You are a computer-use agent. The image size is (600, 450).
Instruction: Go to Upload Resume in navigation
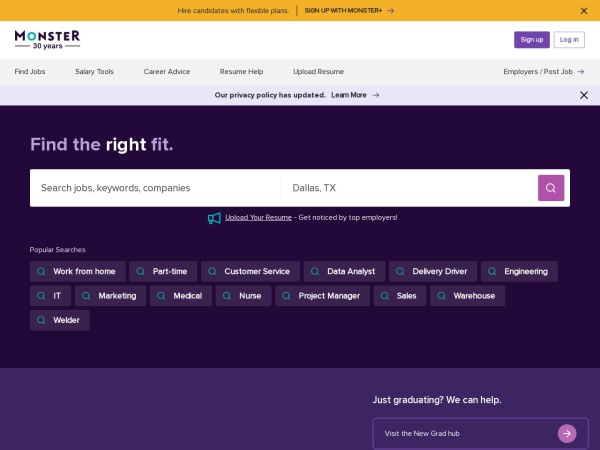tap(318, 72)
